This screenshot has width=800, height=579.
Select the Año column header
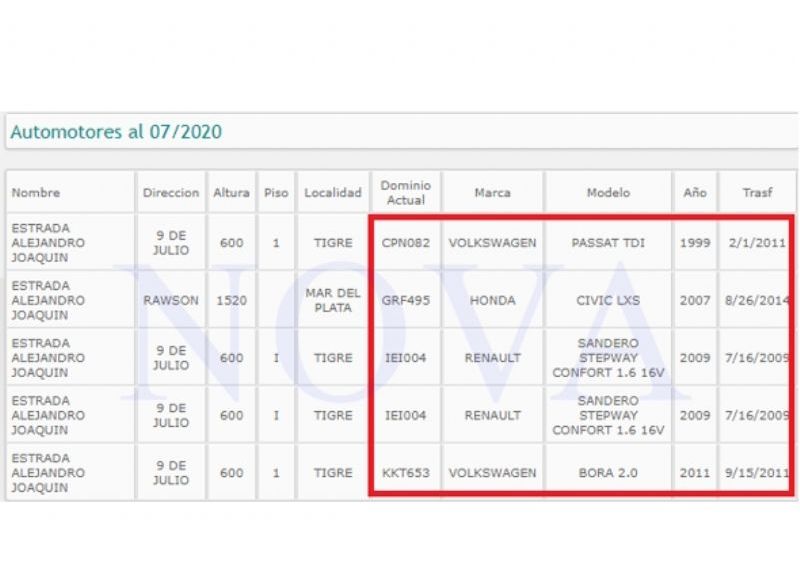pos(695,193)
